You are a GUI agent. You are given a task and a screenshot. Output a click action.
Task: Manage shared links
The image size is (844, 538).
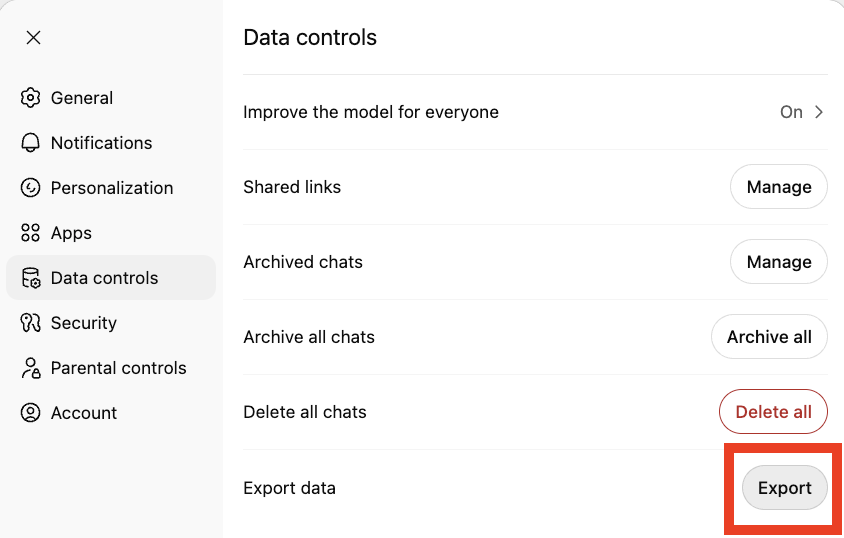tap(778, 187)
